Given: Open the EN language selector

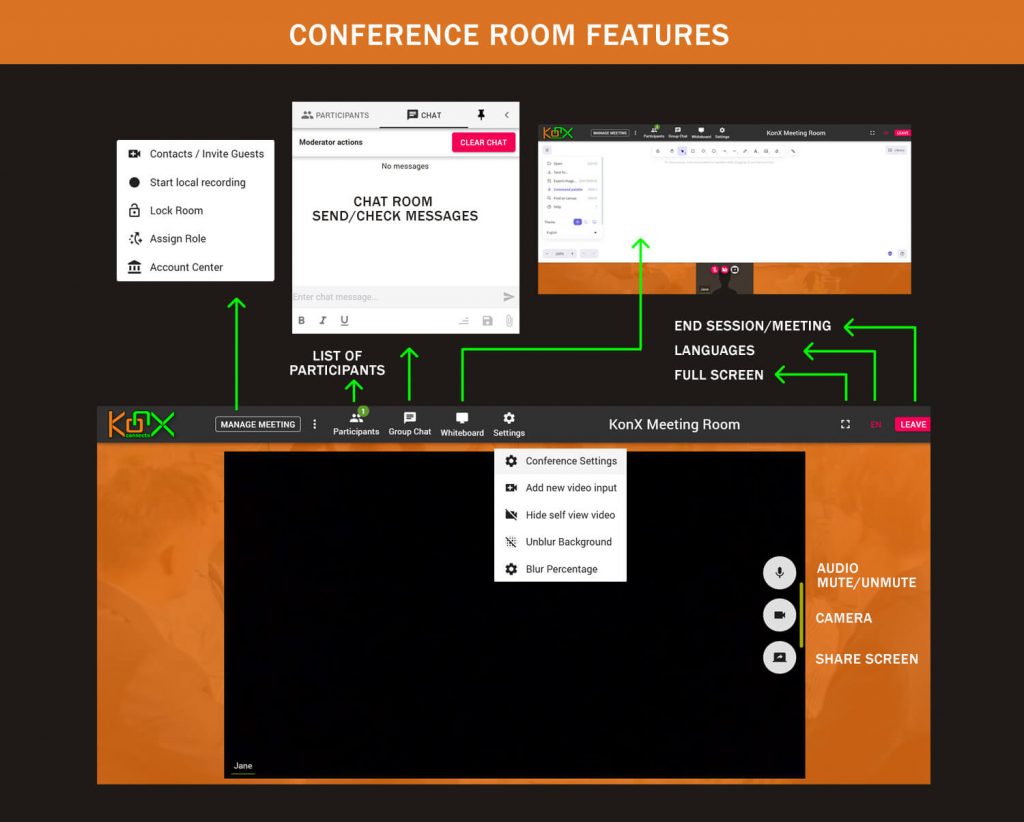Looking at the screenshot, I should pyautogui.click(x=876, y=424).
